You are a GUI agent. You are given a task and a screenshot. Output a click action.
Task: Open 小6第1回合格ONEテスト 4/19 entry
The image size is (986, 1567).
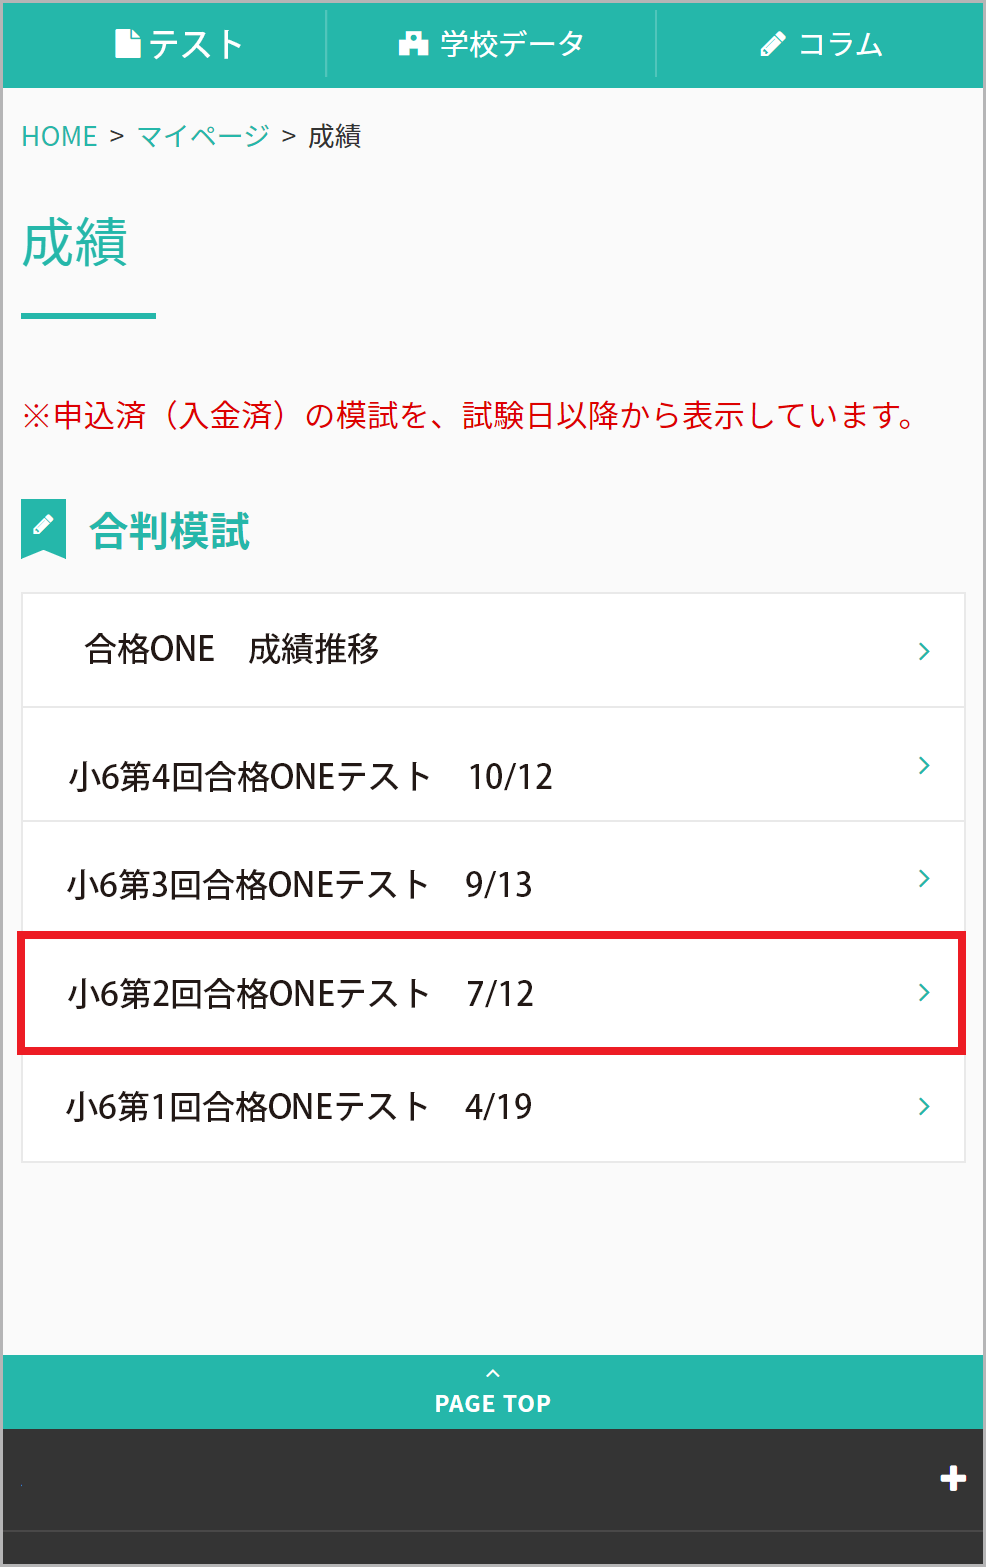tap(298, 1107)
